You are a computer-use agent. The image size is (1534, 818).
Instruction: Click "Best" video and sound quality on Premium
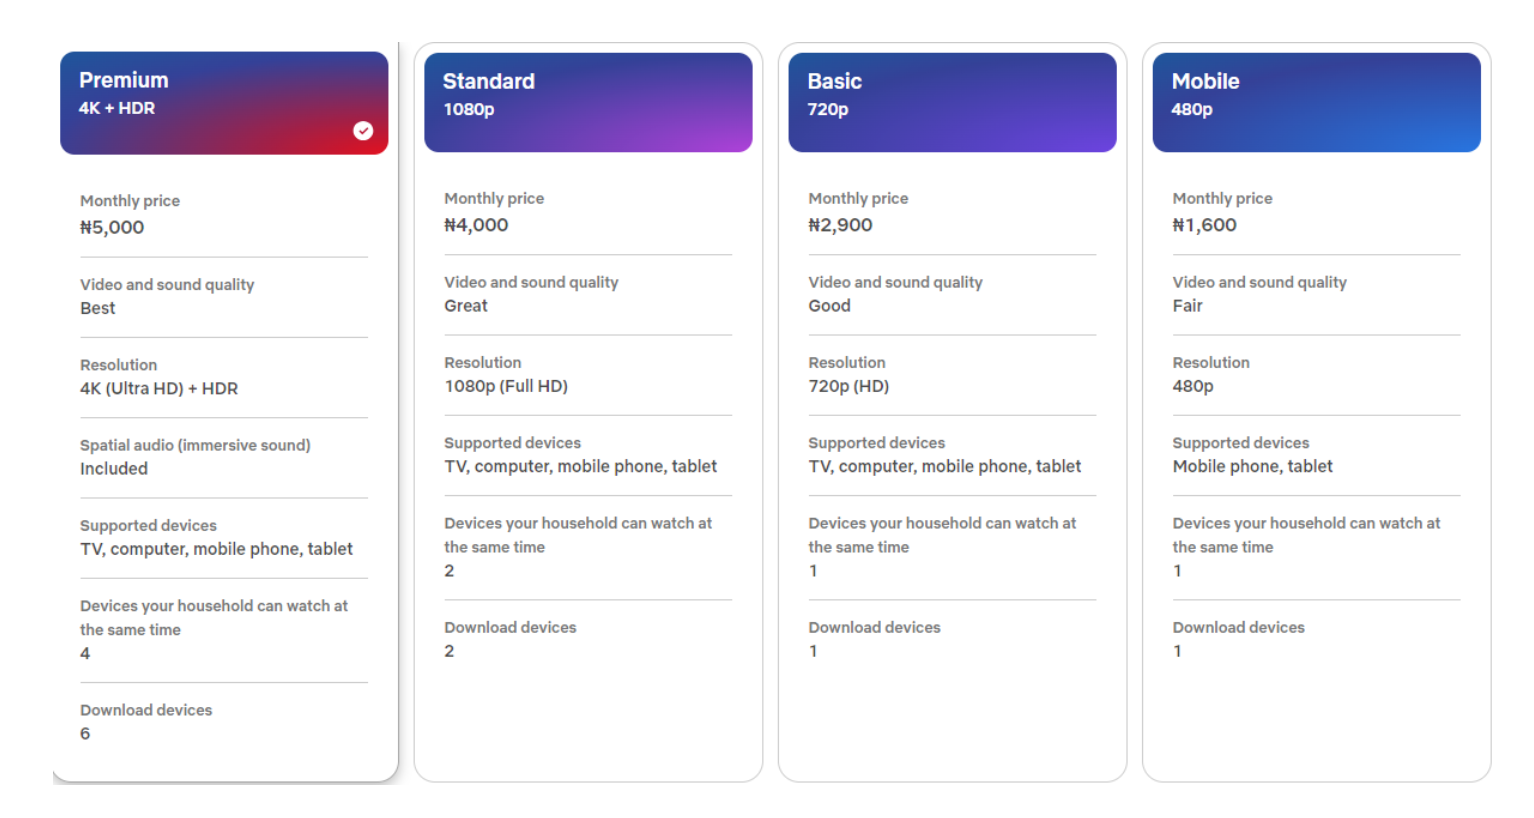pyautogui.click(x=98, y=309)
